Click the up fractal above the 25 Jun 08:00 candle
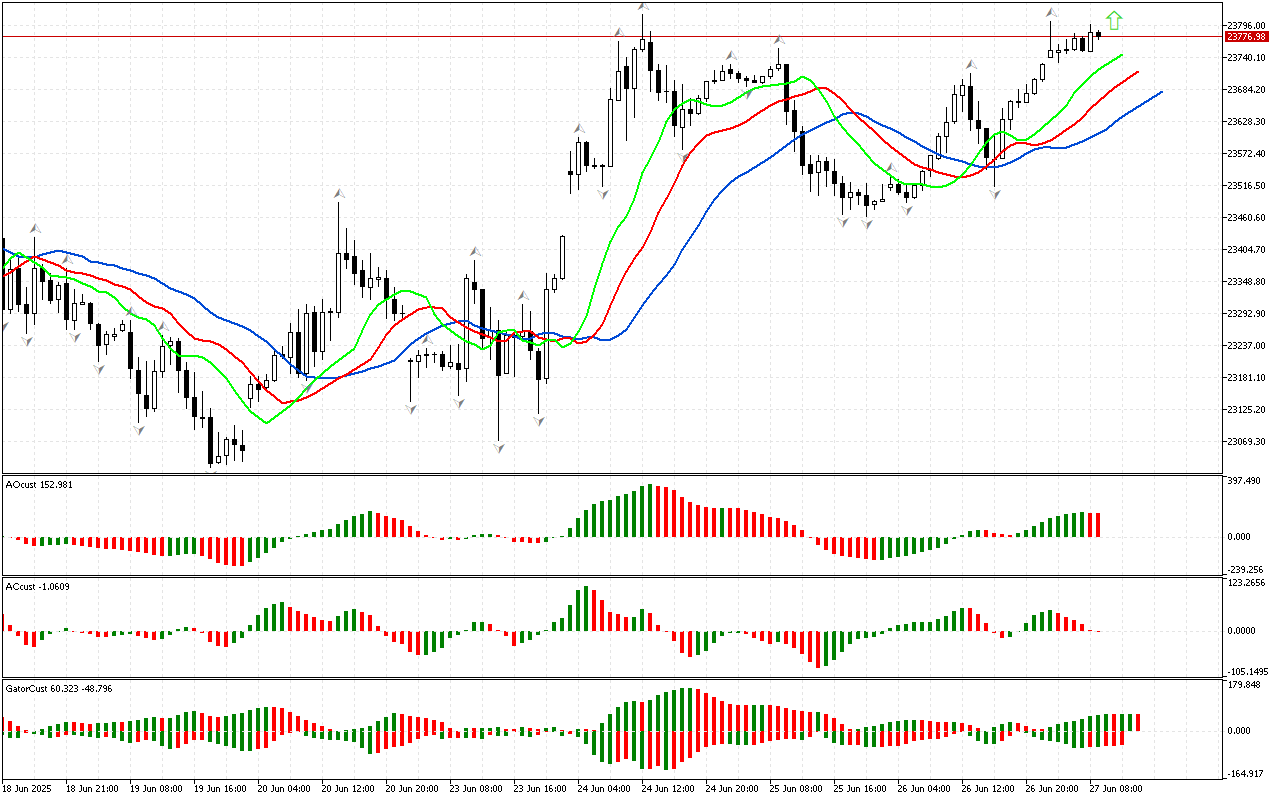 pos(778,41)
